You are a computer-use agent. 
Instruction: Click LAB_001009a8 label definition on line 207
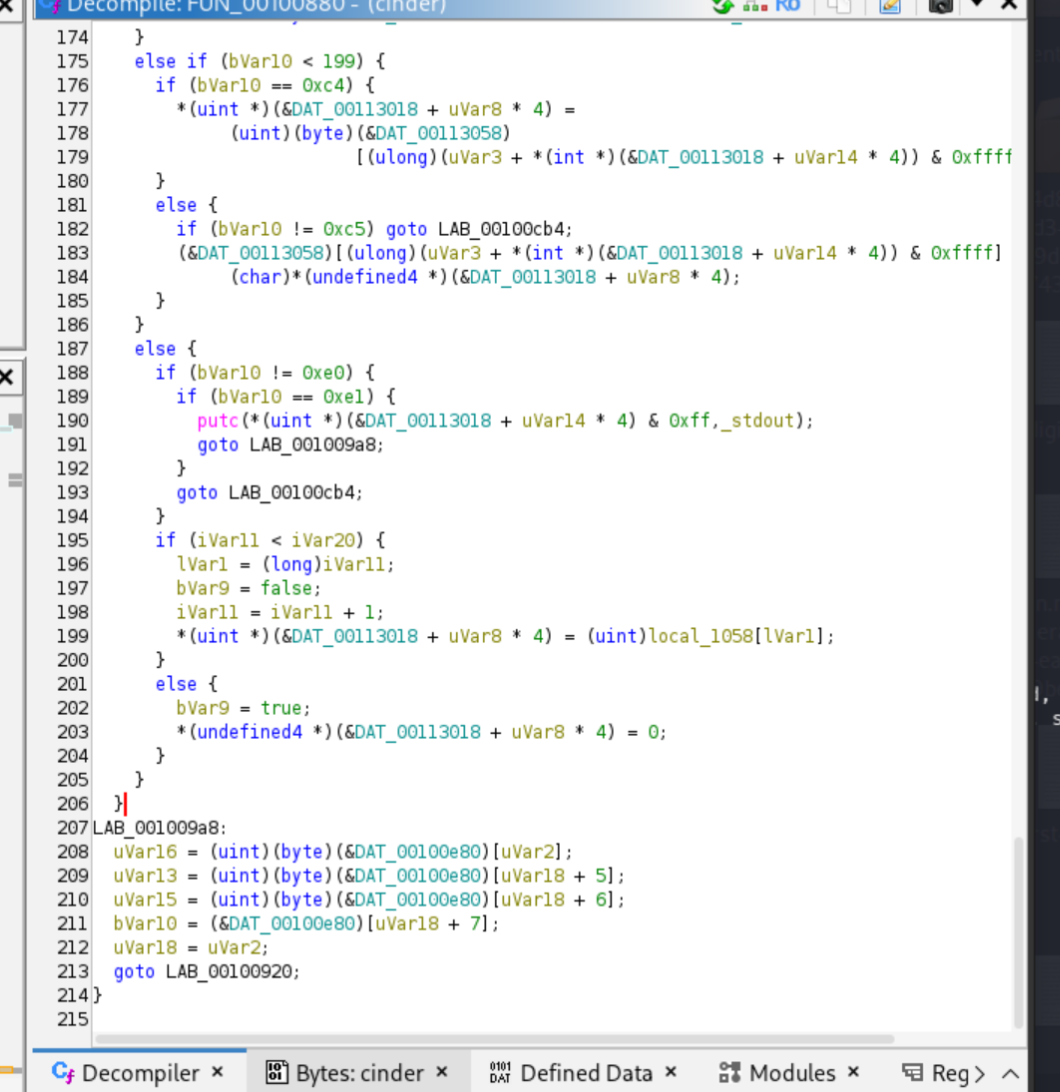pyautogui.click(x=156, y=828)
